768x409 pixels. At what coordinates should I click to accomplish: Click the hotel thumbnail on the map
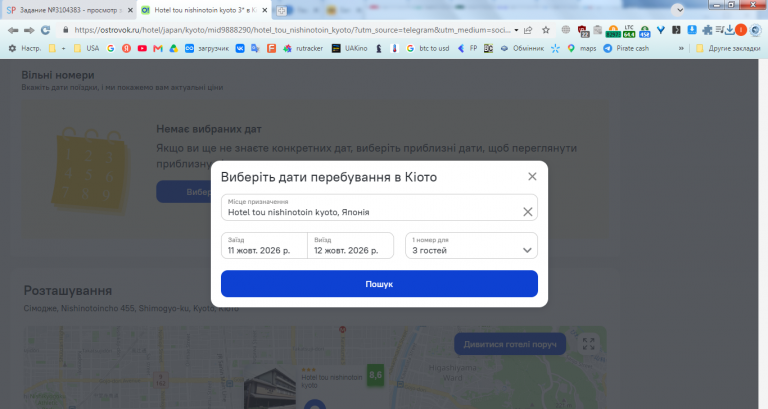pyautogui.click(x=270, y=388)
